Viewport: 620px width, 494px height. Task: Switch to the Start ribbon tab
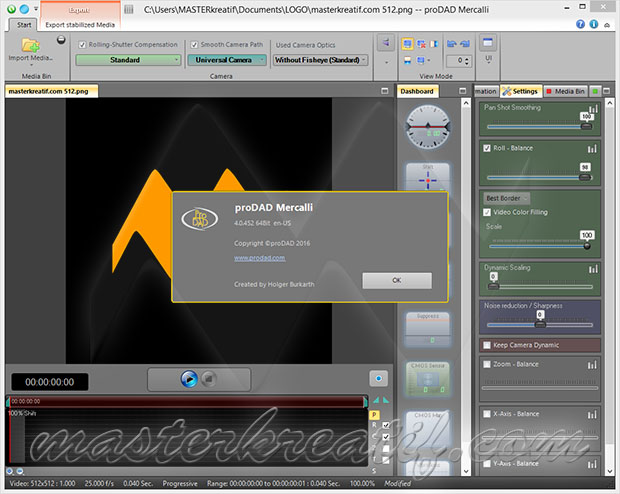pos(24,25)
